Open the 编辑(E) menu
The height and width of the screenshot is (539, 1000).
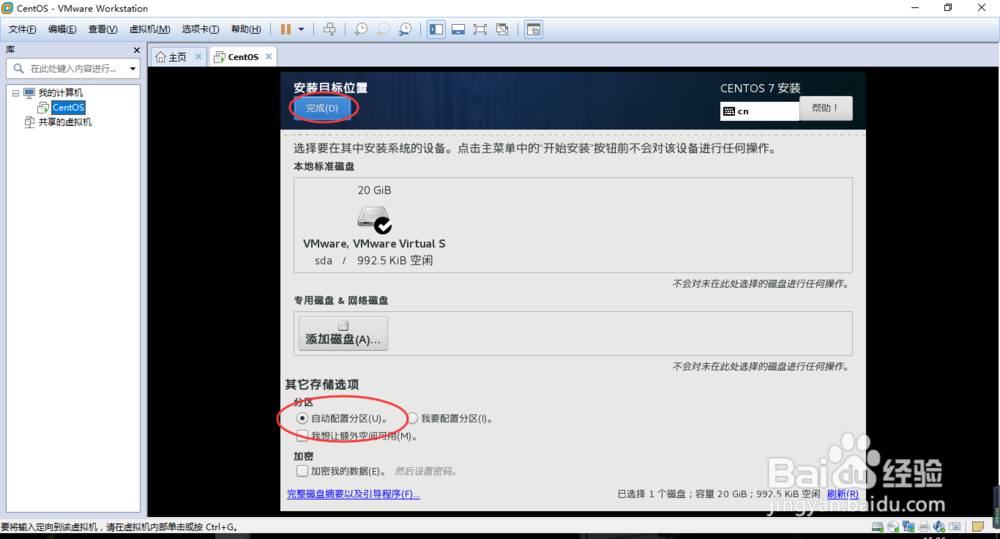(62, 29)
